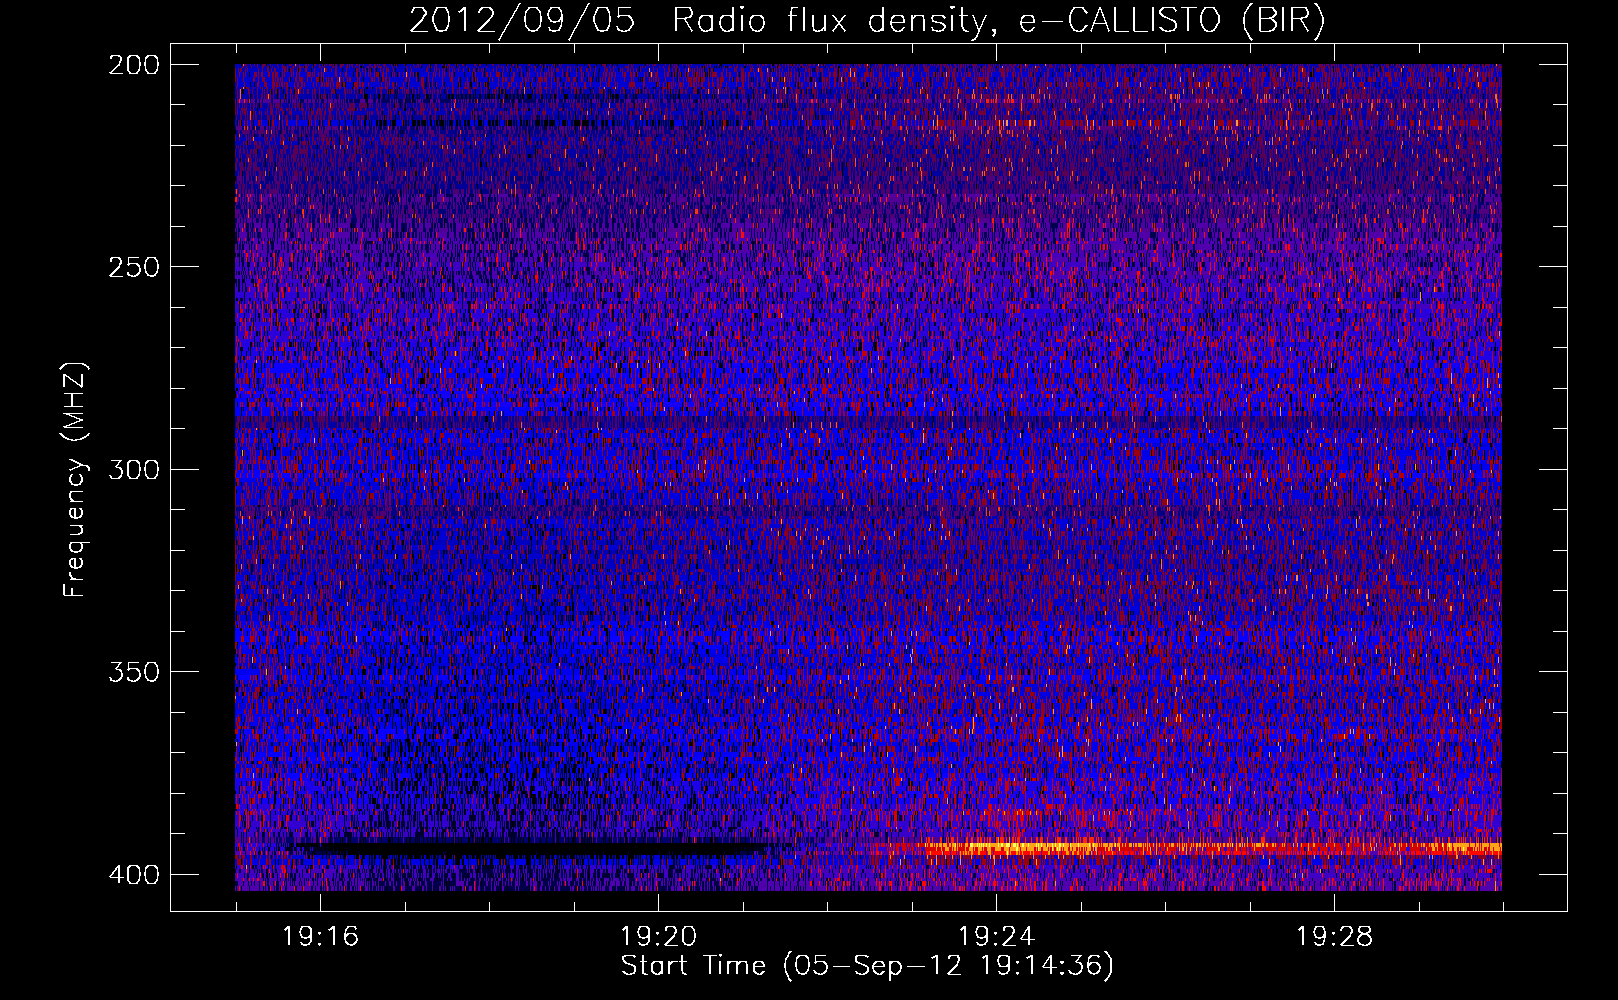The width and height of the screenshot is (1618, 1000).
Task: Click the 300 frequency tick label
Action: pyautogui.click(x=133, y=469)
